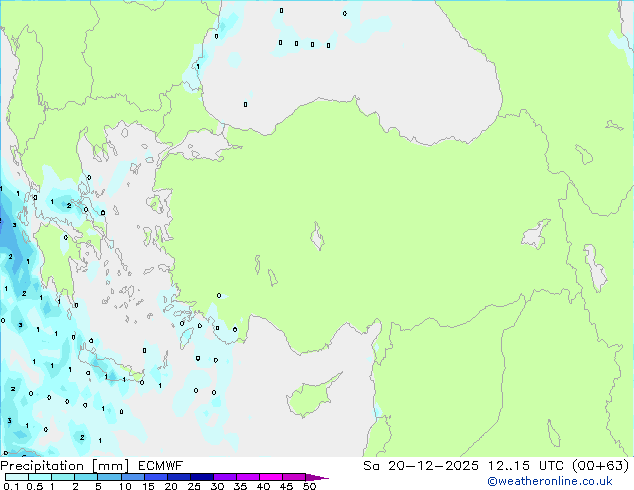This screenshot has width=634, height=490.
Task: Select the 45–50 mm legend color swatch
Action: coord(294,477)
